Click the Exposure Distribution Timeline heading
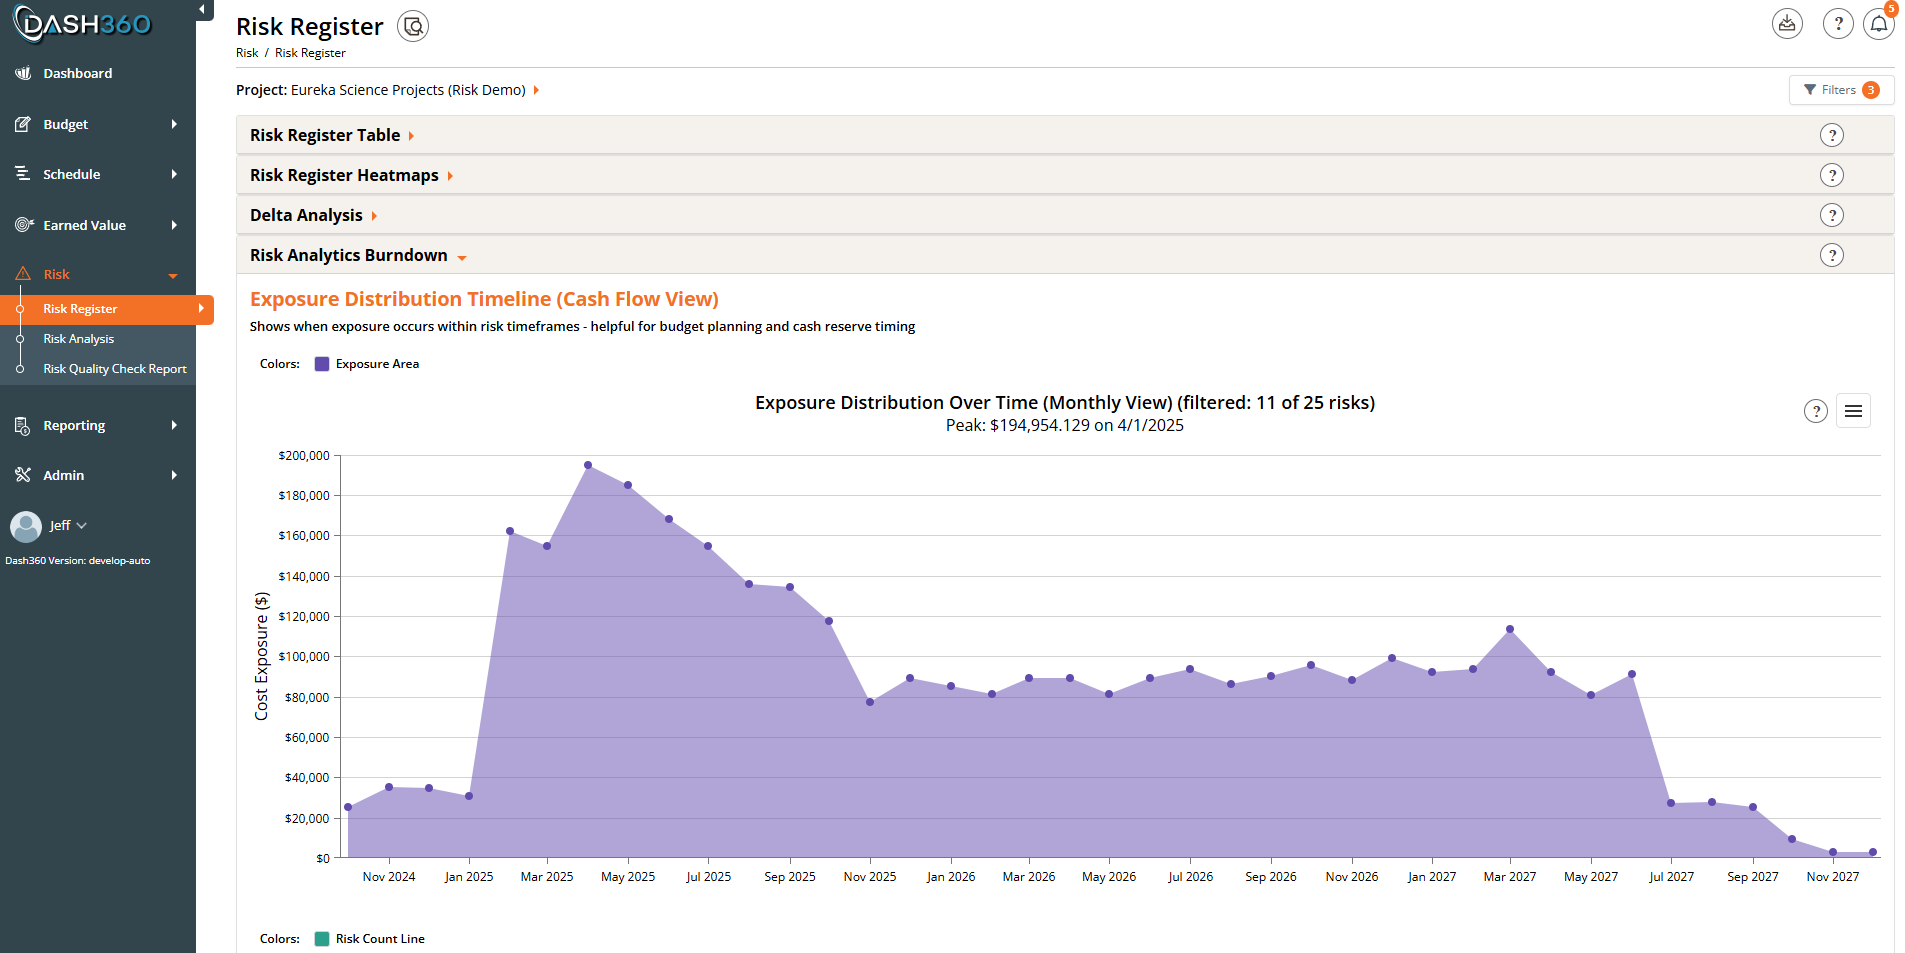This screenshot has width=1905, height=953. [x=484, y=299]
